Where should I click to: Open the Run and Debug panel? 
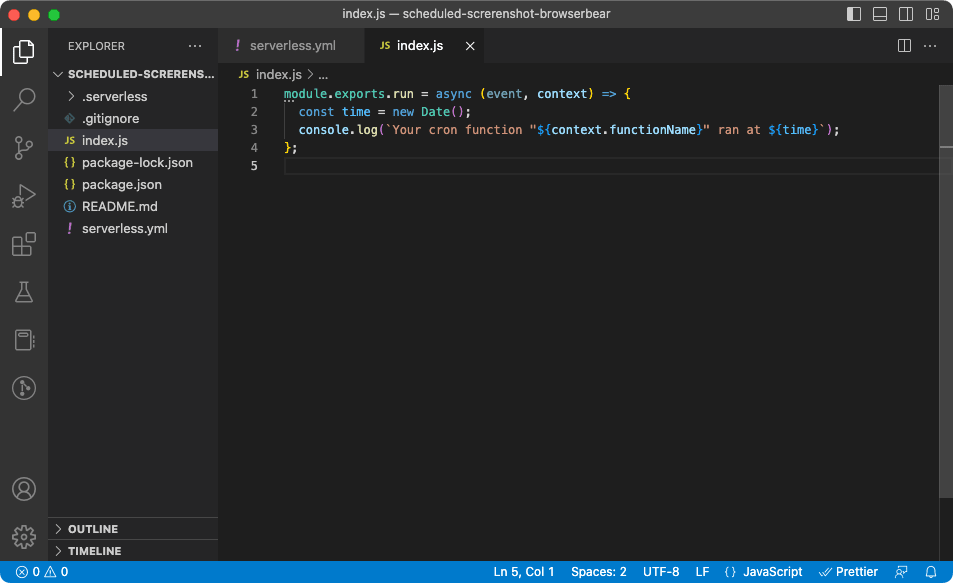[23, 196]
